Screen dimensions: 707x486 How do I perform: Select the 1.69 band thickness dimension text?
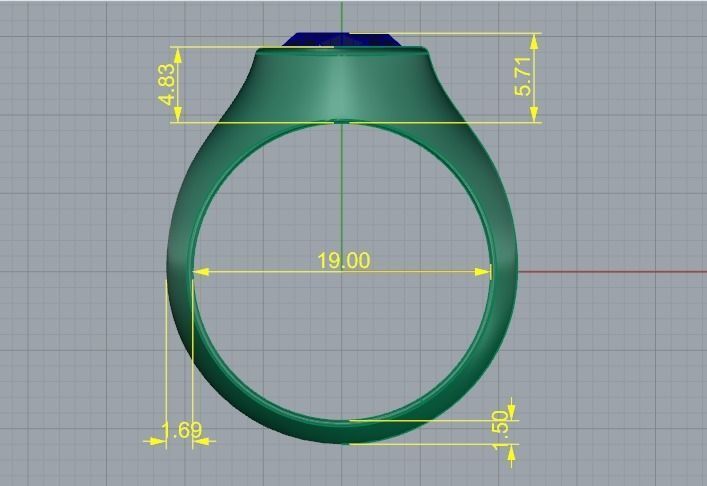pos(182,430)
